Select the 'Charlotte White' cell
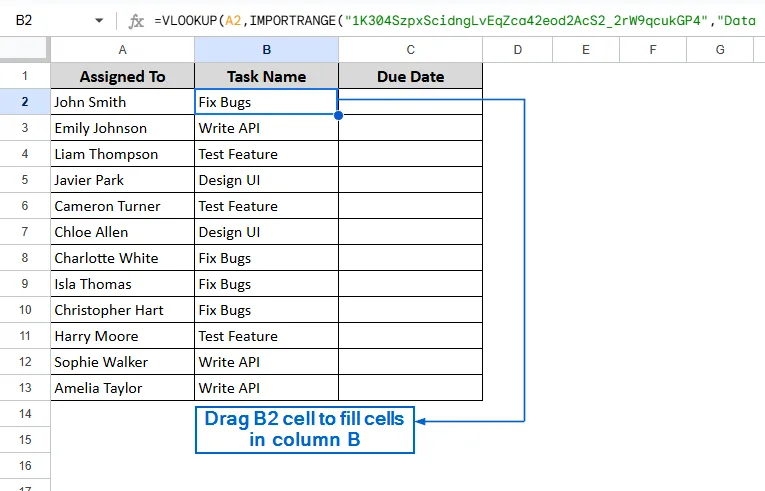 (x=122, y=258)
